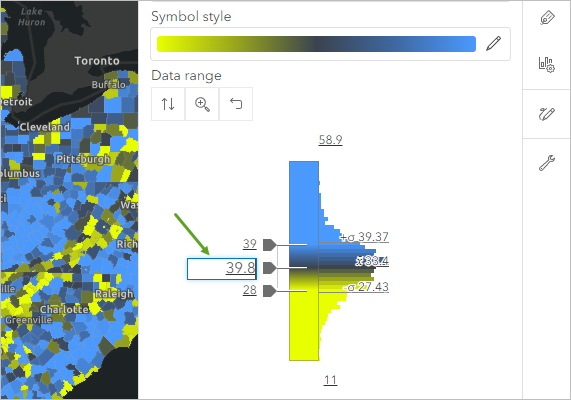The image size is (571, 400).
Task: Click the Toronto label on the map
Action: coord(97,61)
